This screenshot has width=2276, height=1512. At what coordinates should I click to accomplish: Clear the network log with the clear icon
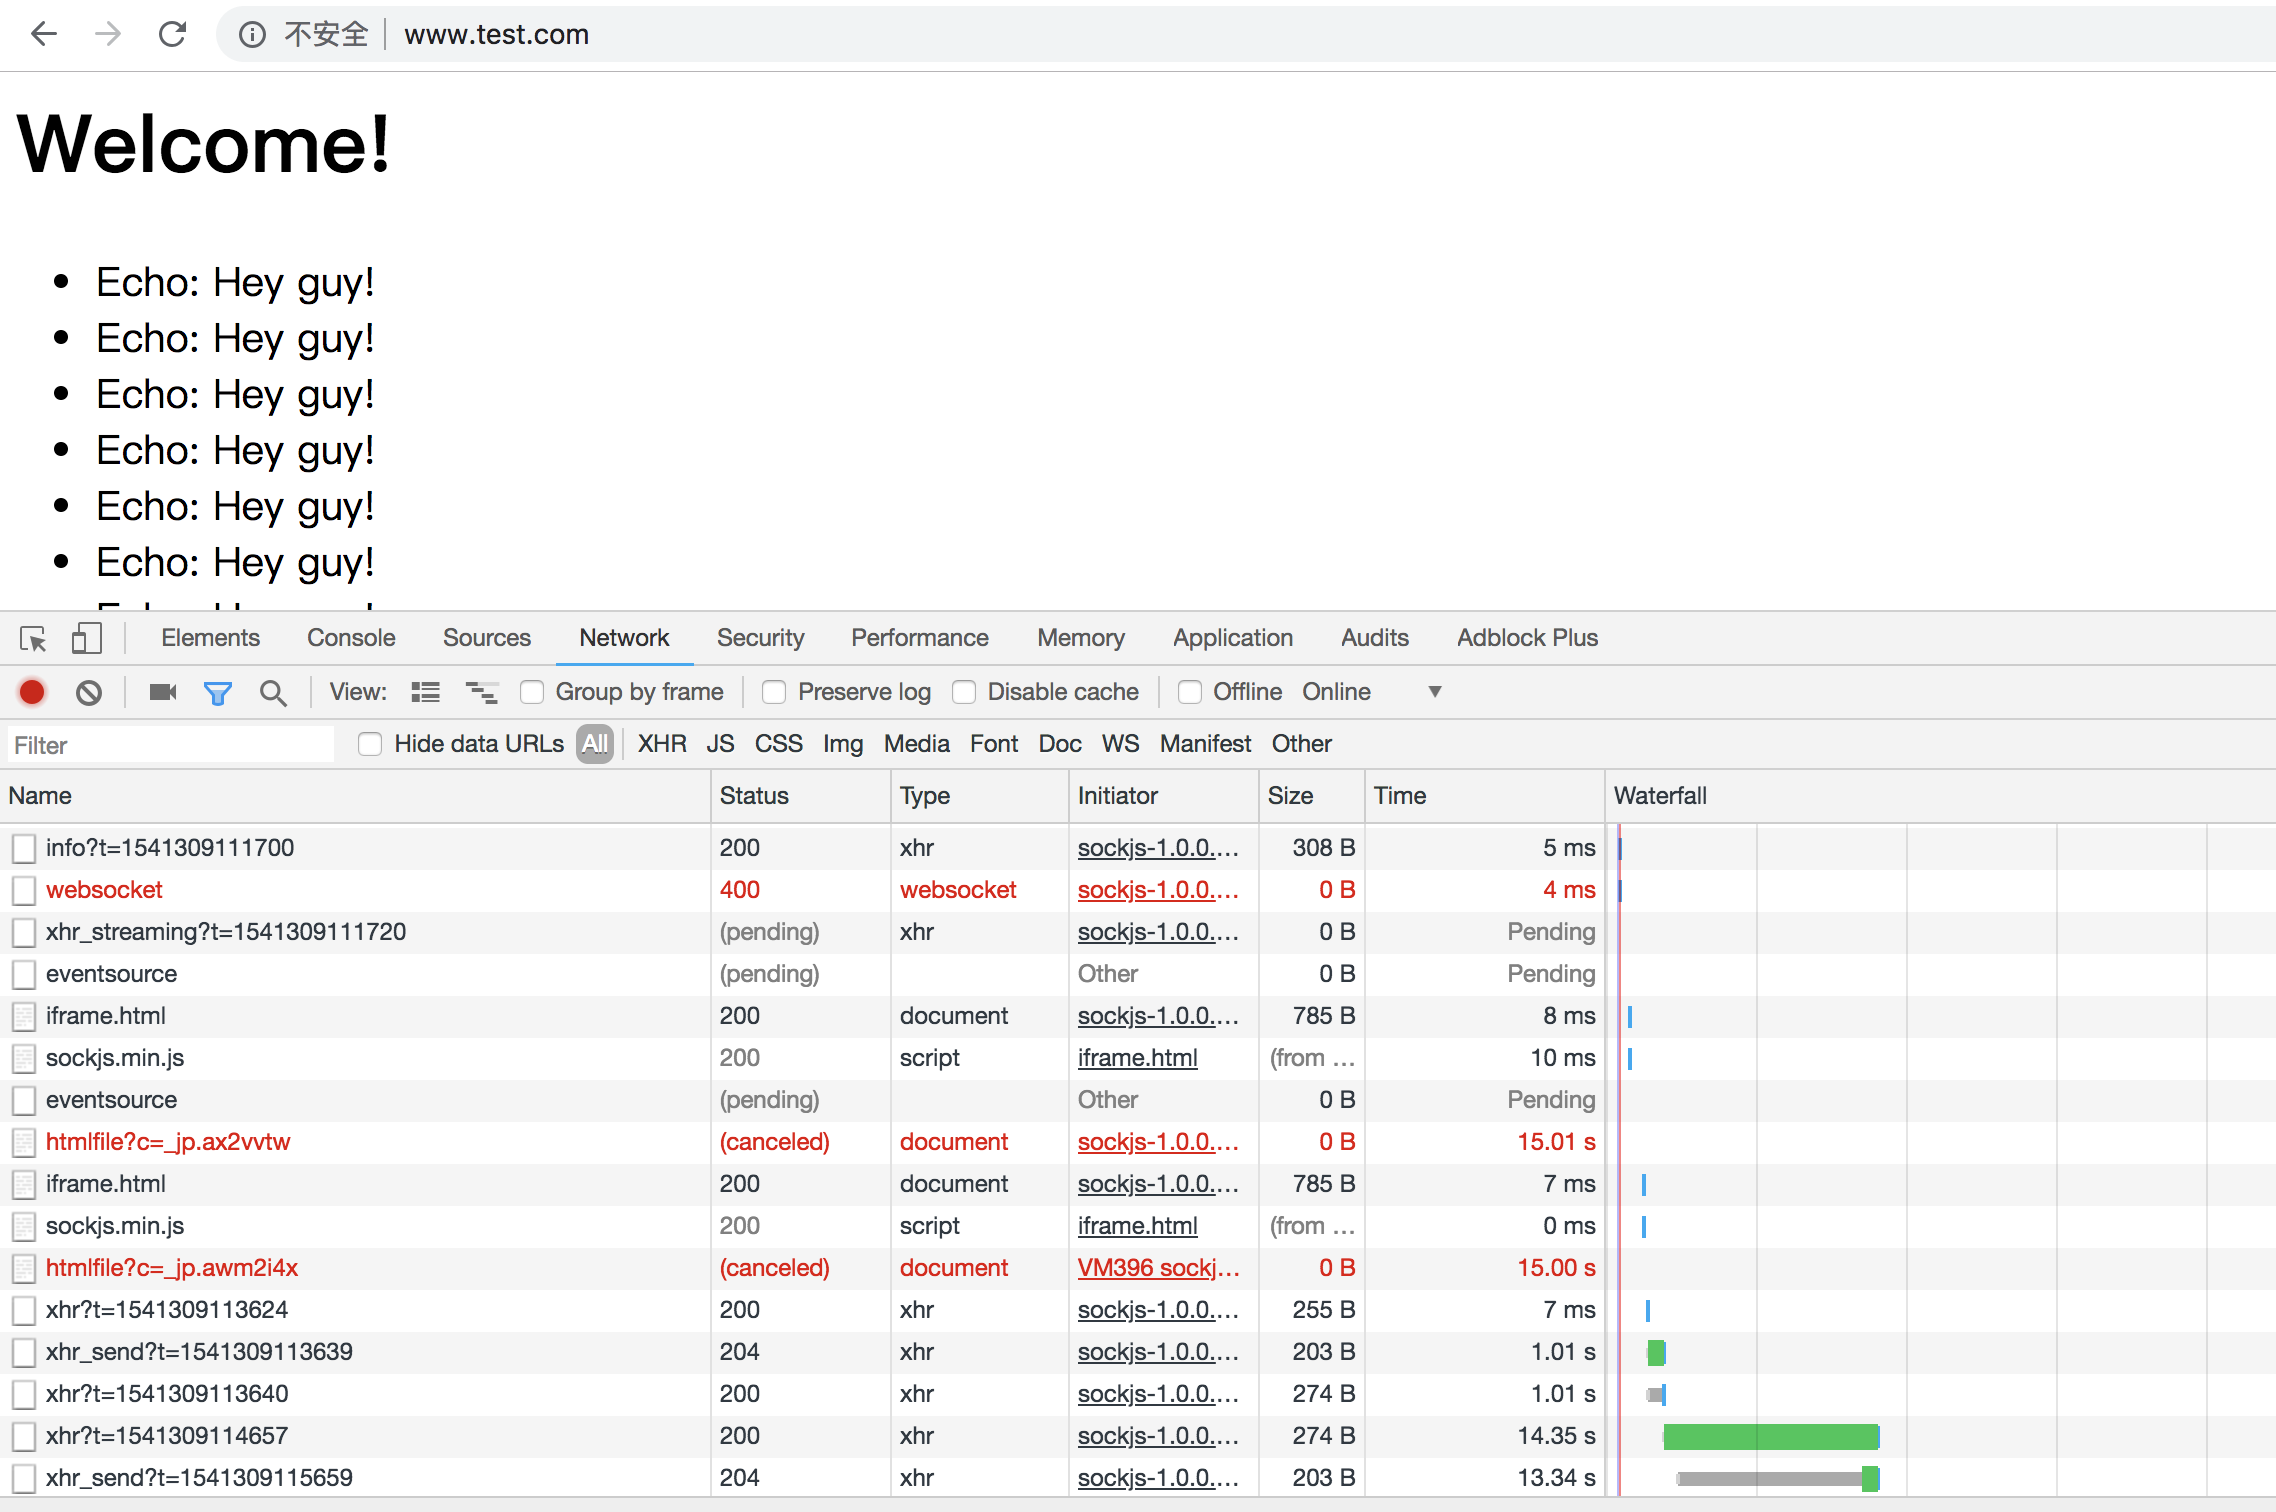click(89, 692)
